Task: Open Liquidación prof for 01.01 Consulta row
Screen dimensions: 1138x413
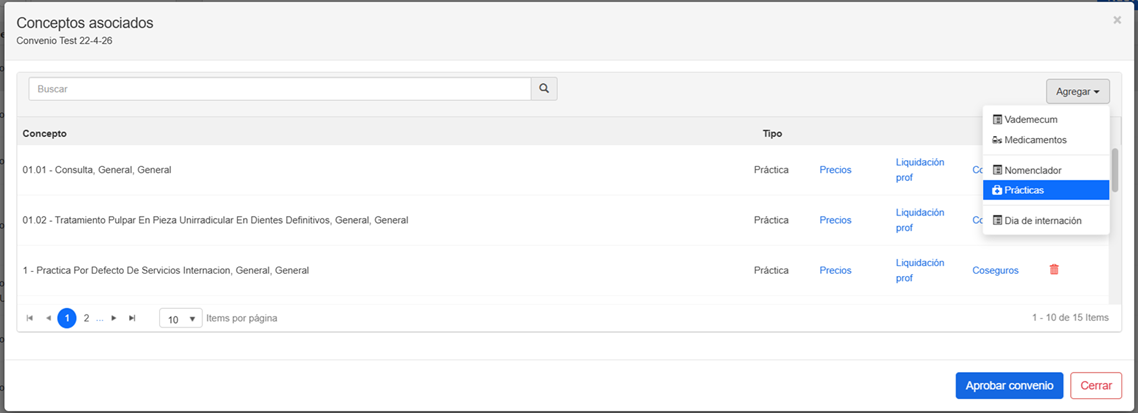Action: pyautogui.click(x=920, y=170)
